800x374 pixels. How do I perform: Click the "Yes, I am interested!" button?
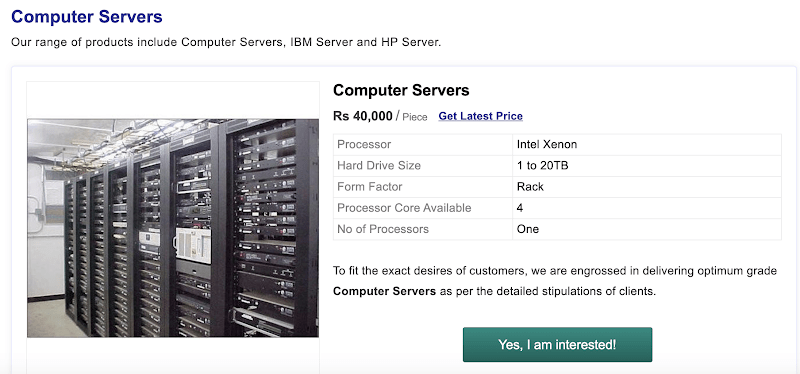pos(557,344)
